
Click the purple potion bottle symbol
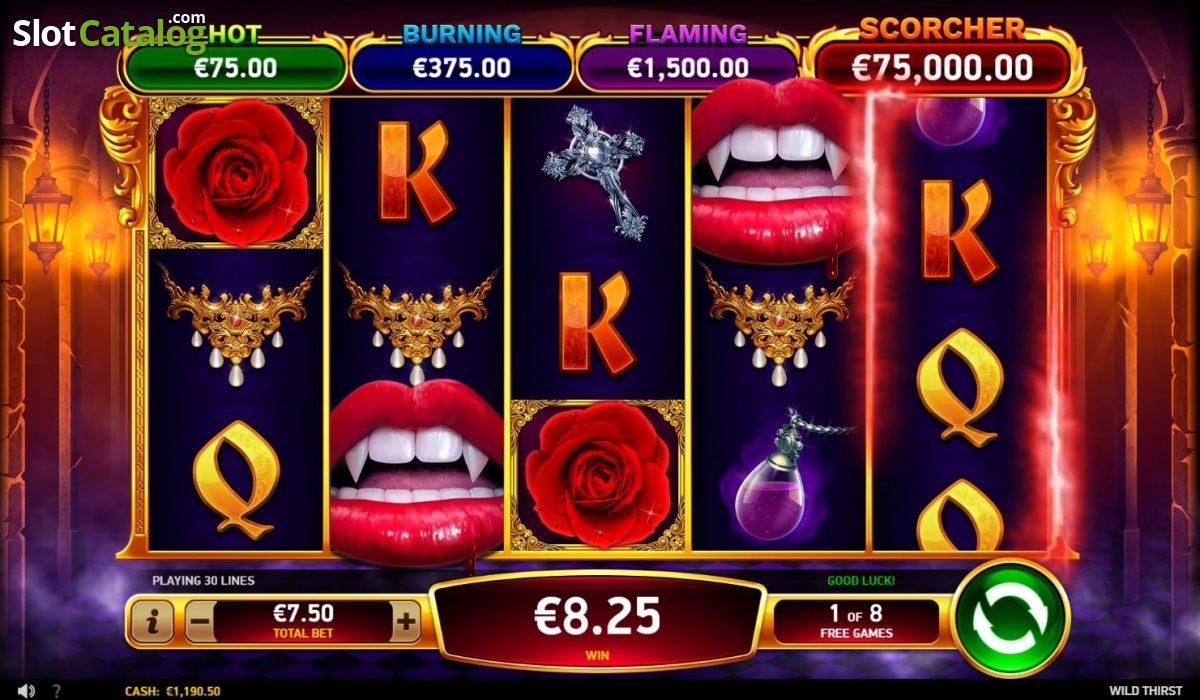point(777,477)
